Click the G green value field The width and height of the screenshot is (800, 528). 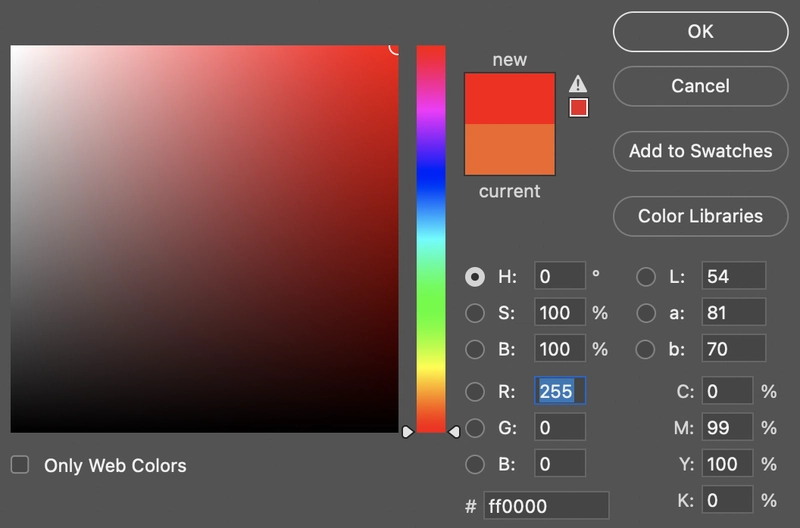(x=560, y=427)
